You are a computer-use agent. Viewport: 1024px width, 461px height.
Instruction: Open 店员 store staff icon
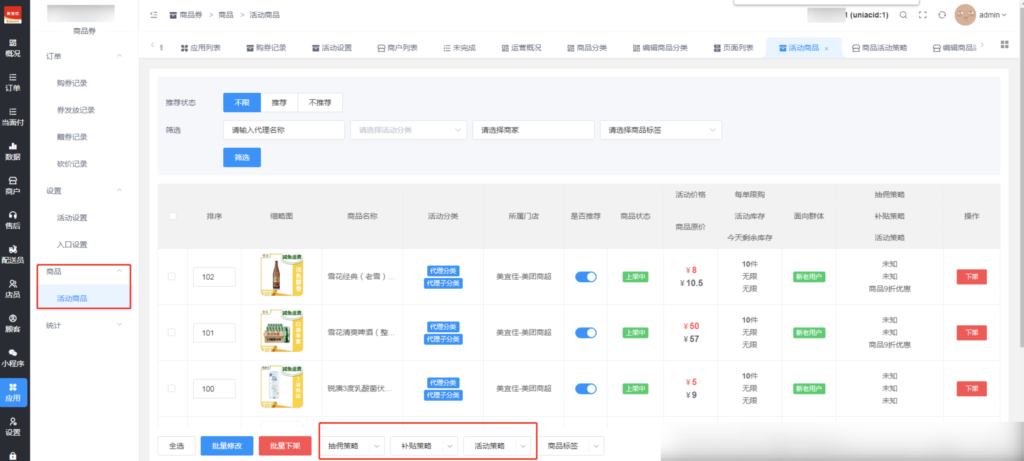(x=13, y=289)
